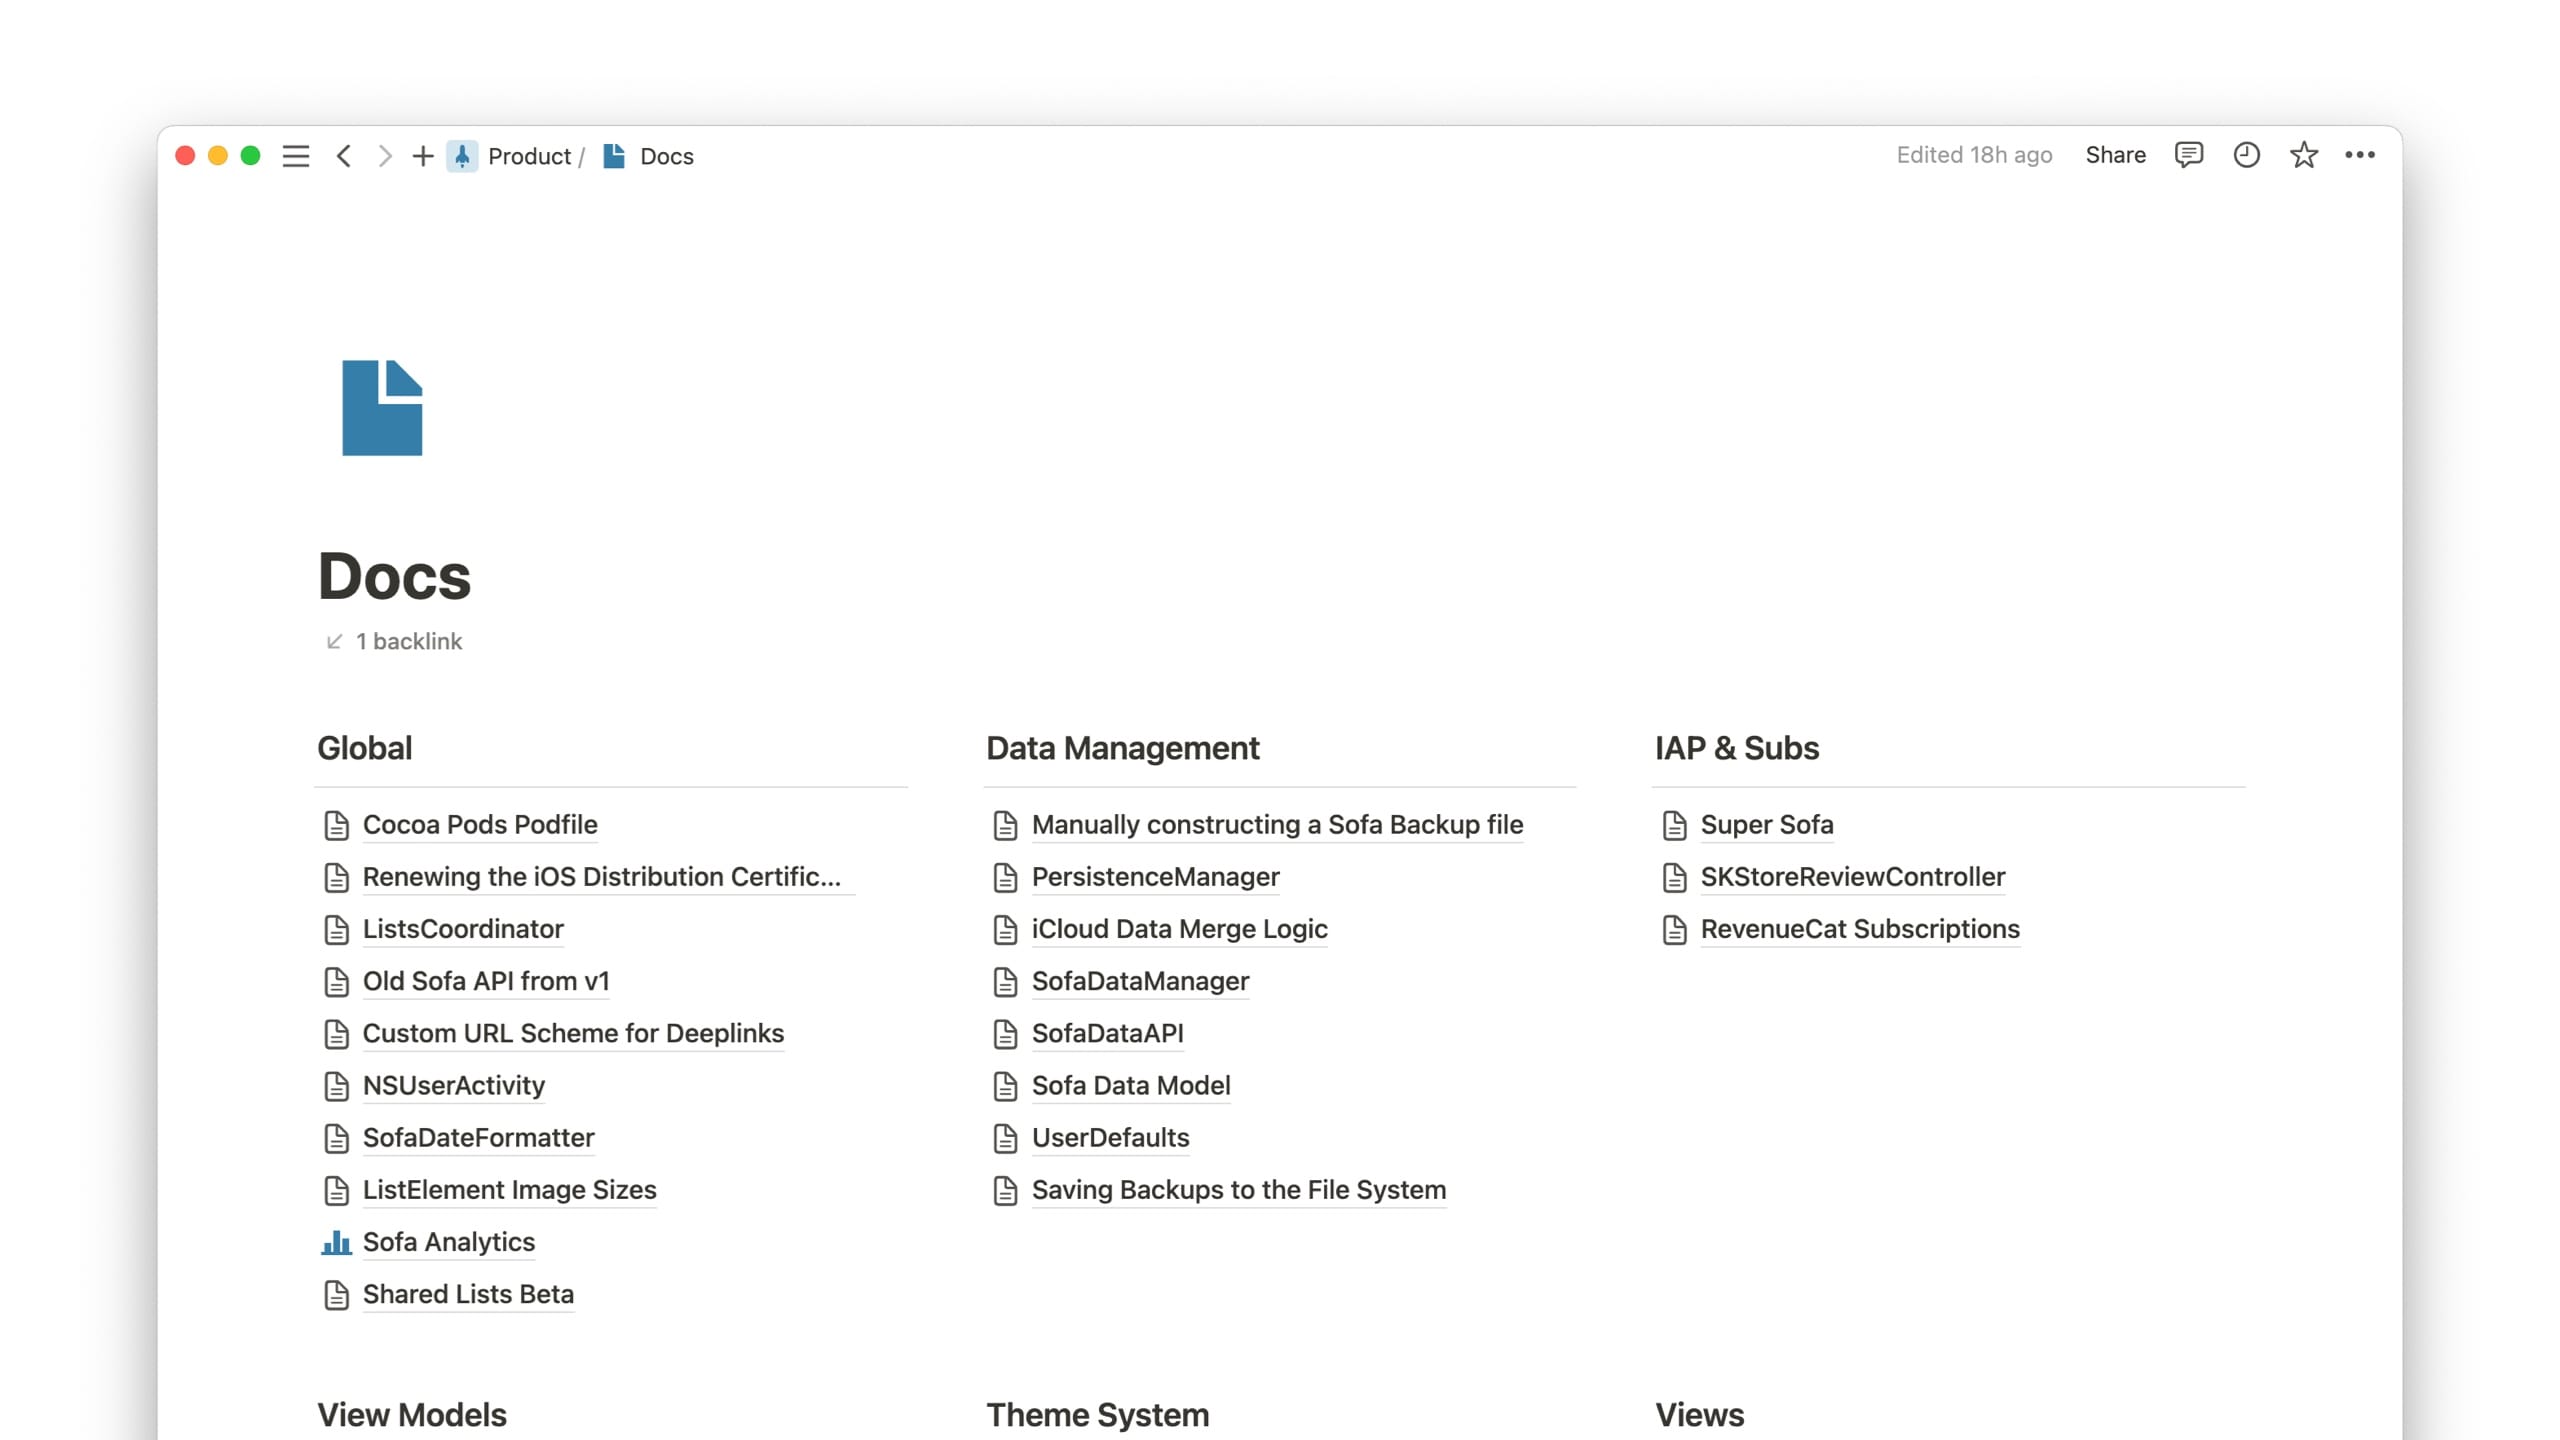Open the sidebar hamburger menu

[x=295, y=156]
